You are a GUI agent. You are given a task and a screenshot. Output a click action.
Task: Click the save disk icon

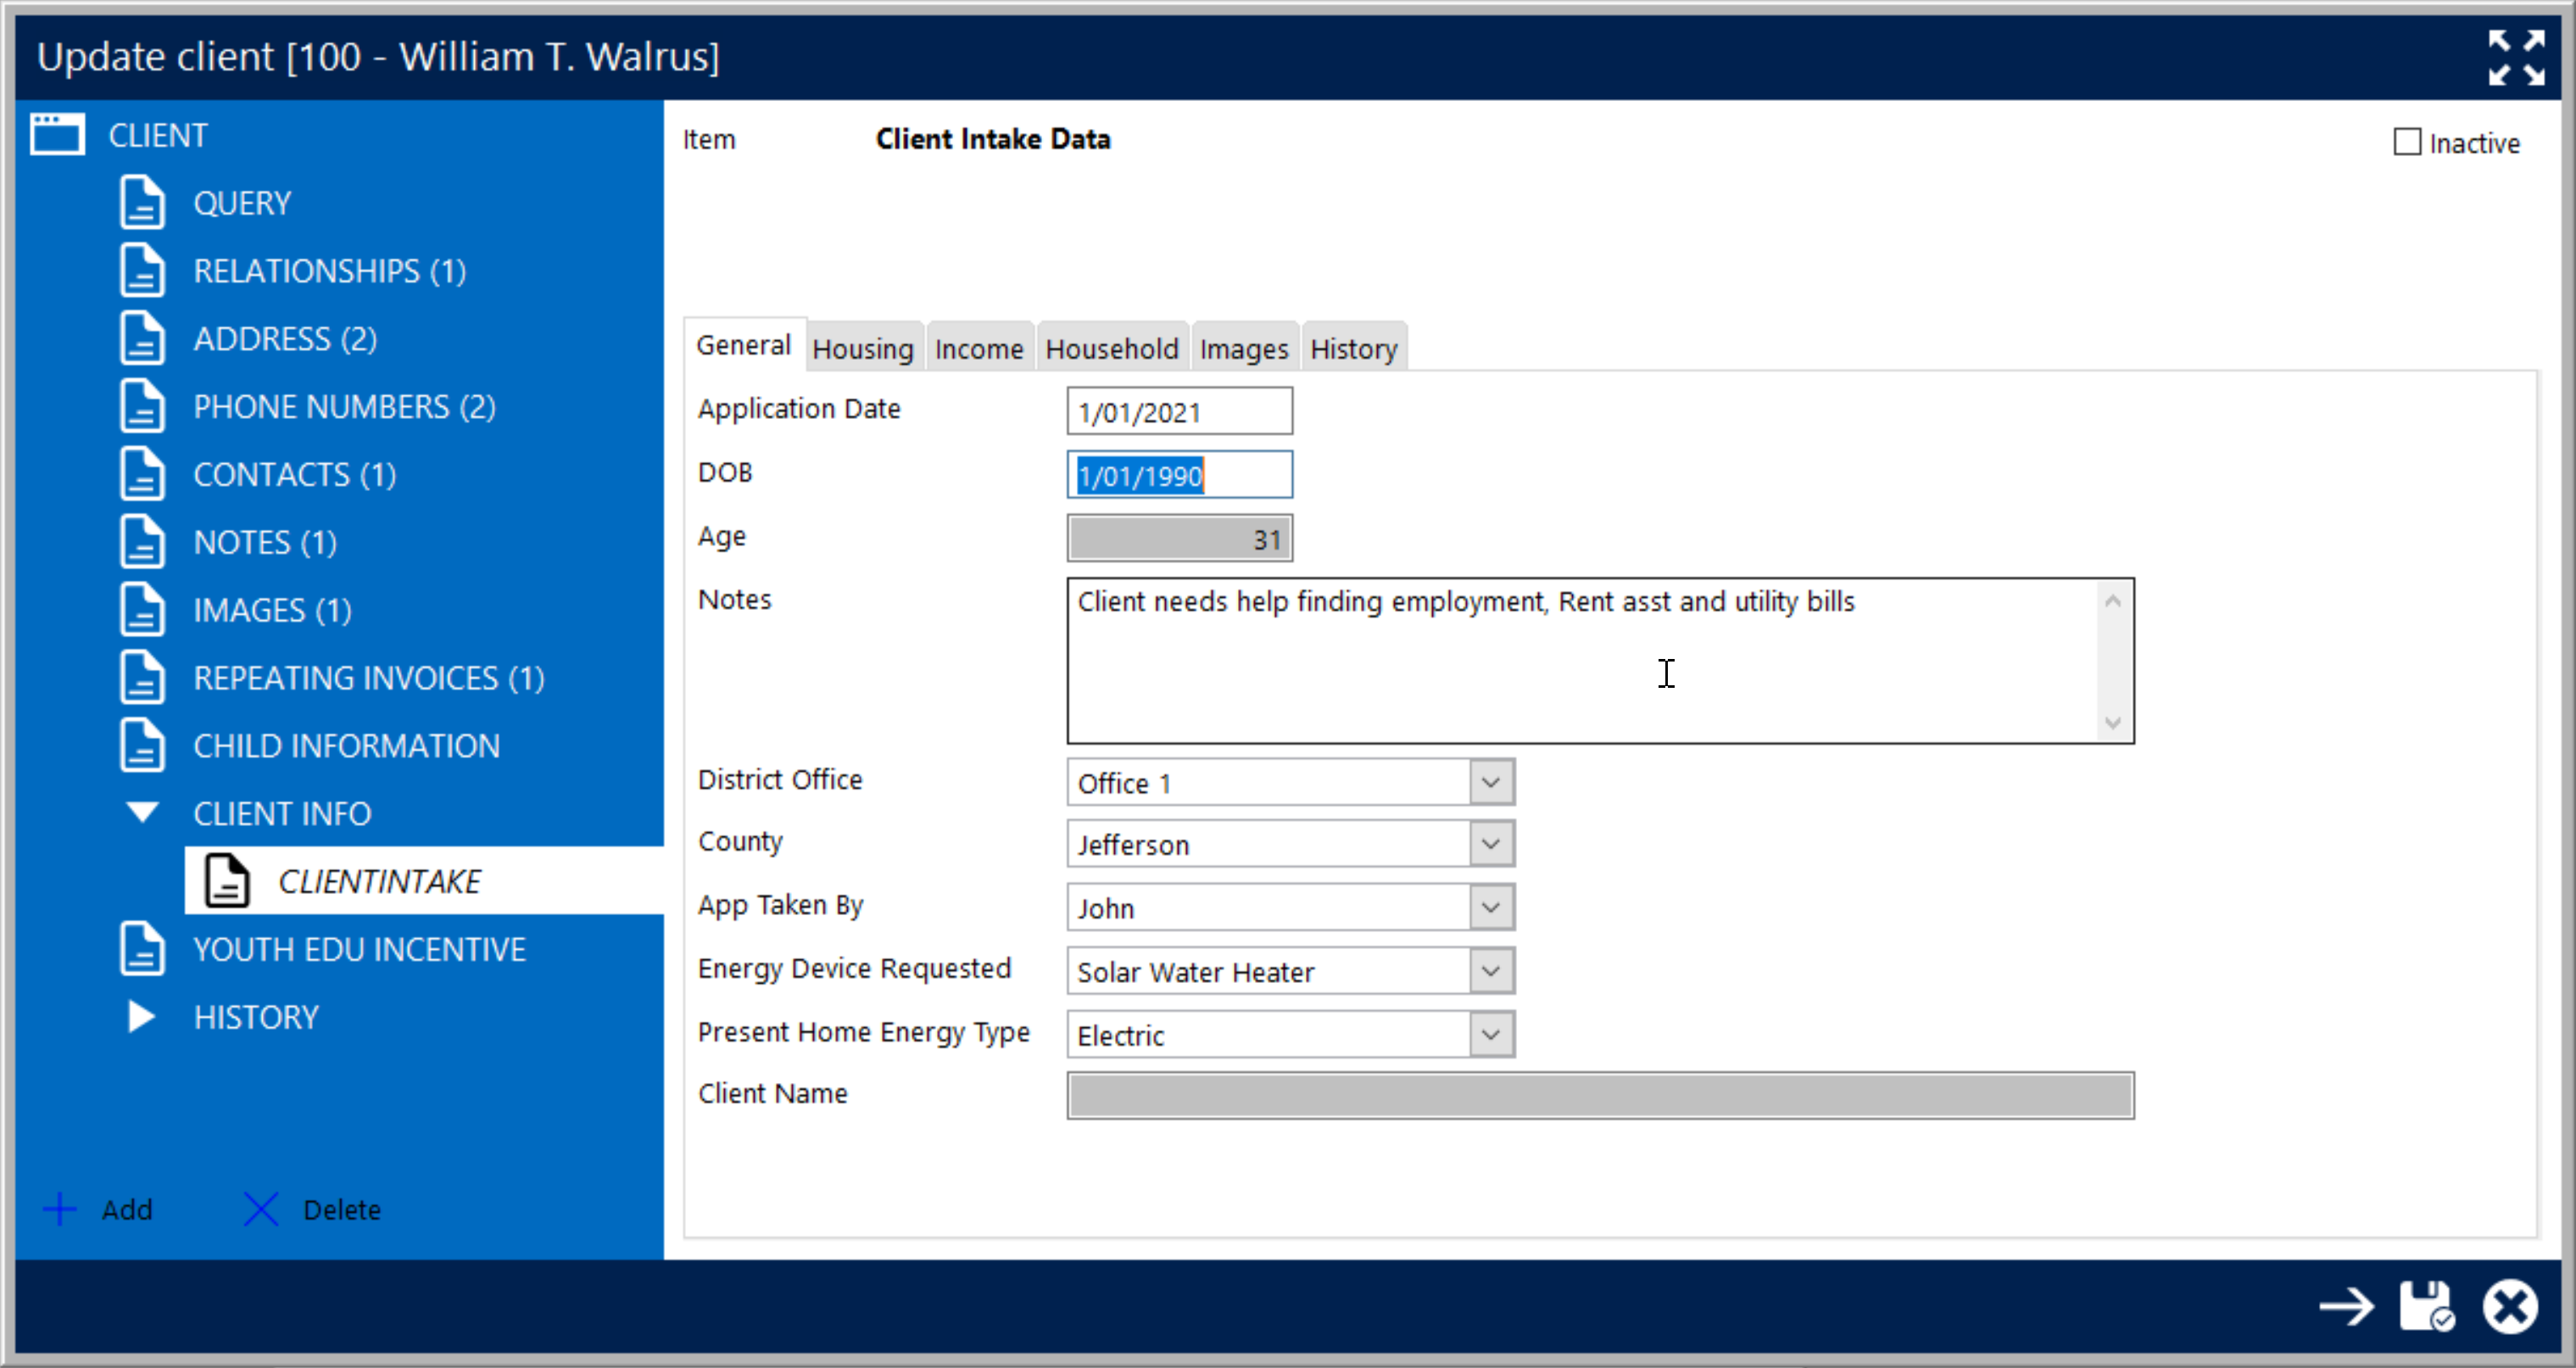(2426, 1306)
